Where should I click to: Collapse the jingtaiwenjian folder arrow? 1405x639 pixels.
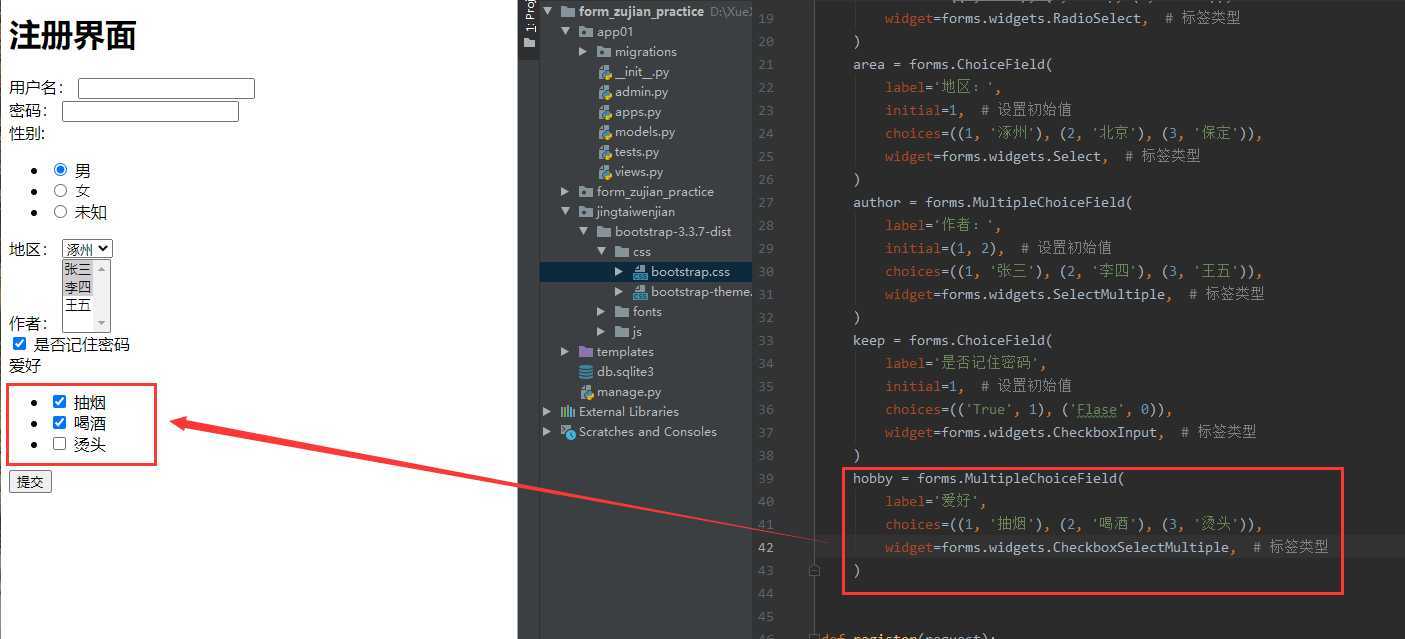pos(566,212)
